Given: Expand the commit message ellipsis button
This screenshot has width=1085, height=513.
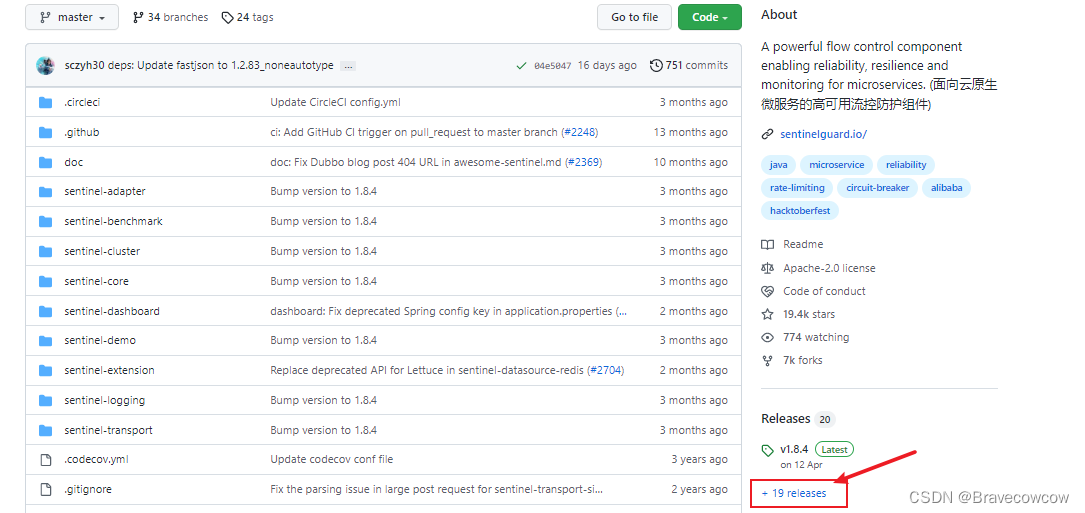Looking at the screenshot, I should [x=348, y=66].
